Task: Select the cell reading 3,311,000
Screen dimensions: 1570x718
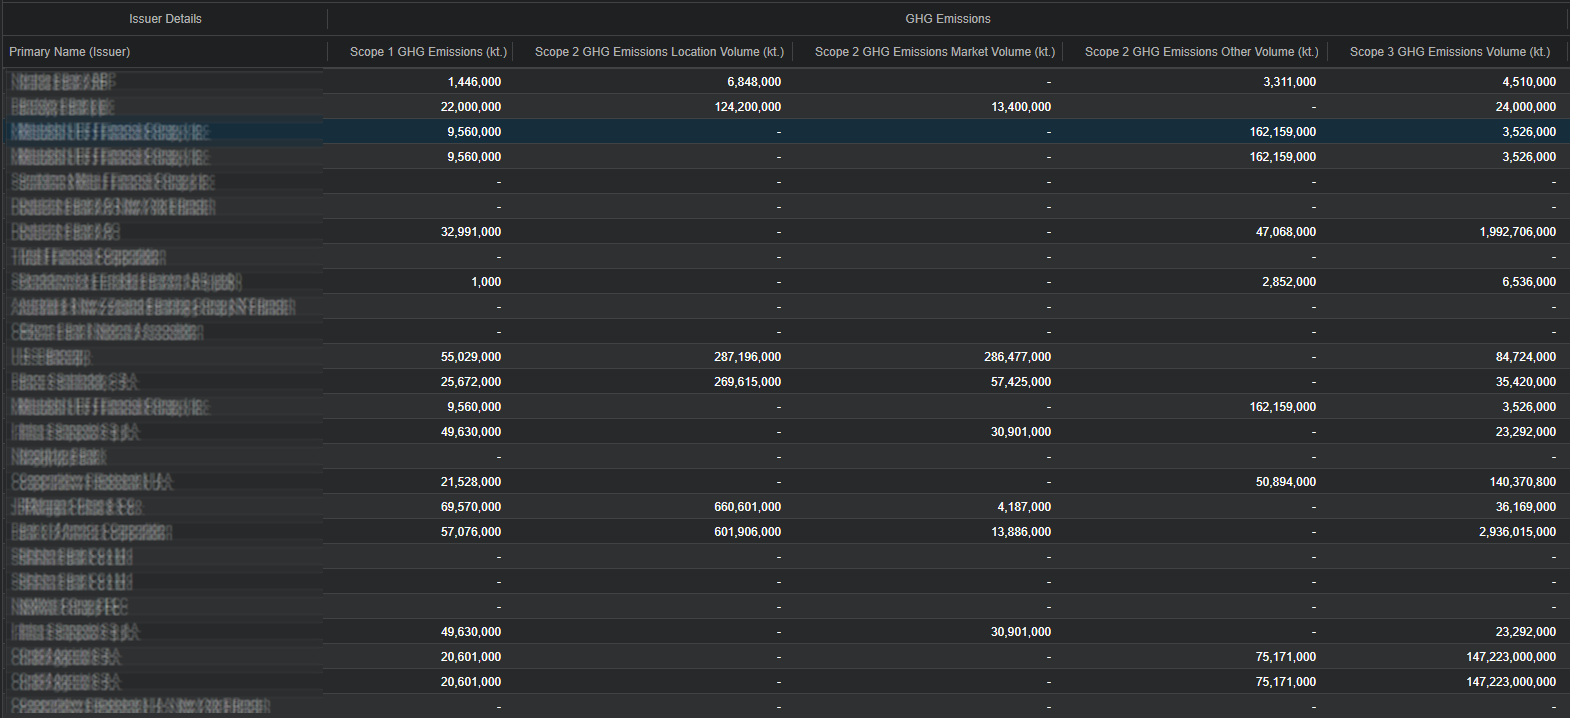Action: (x=1290, y=82)
